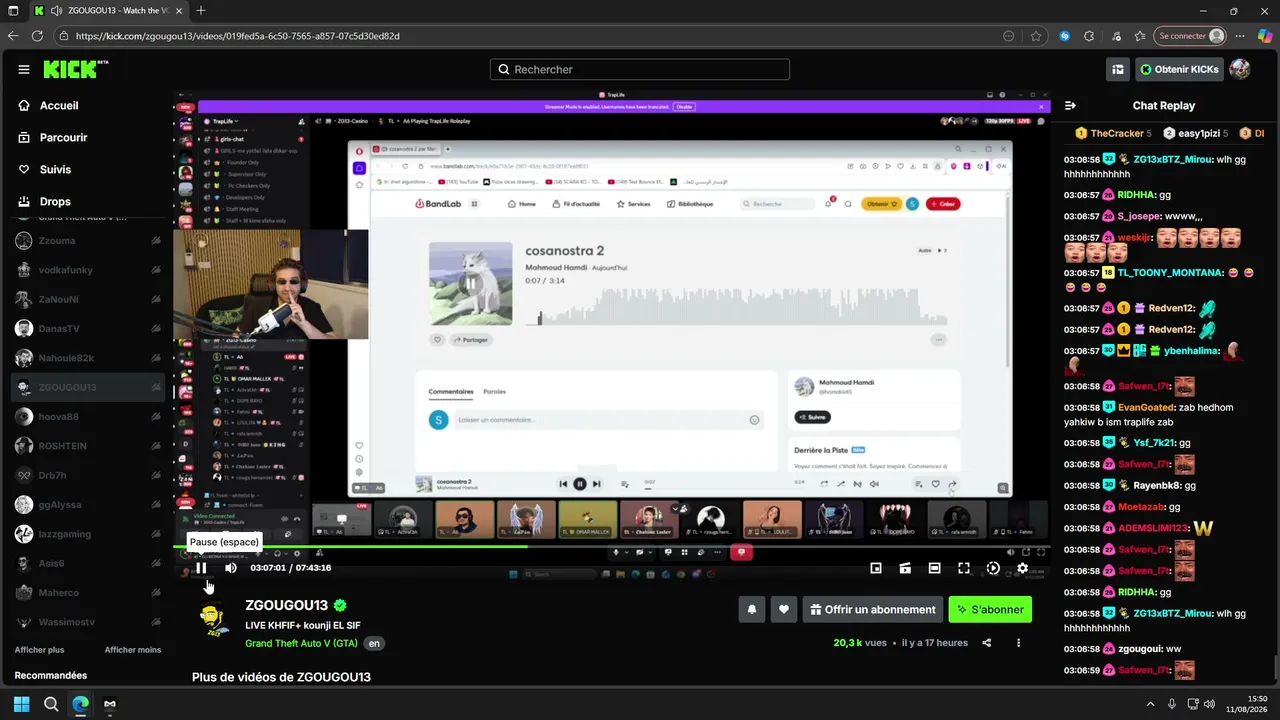
Task: Open the video more options menu
Action: (1019, 643)
